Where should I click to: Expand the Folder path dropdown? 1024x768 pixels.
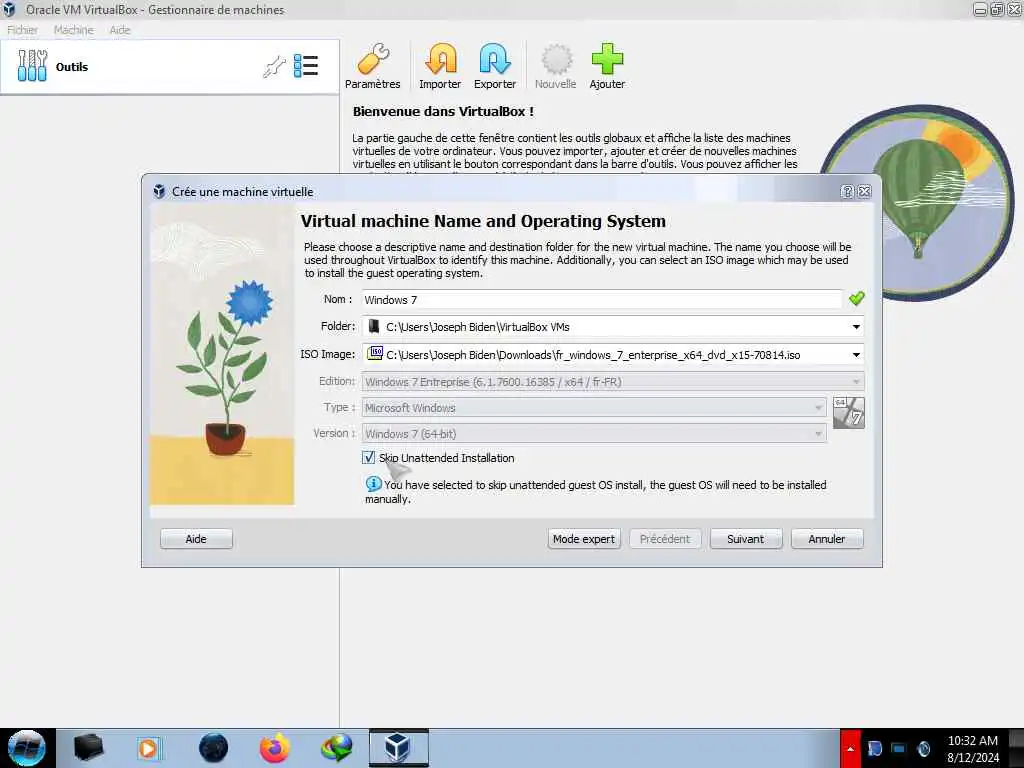click(856, 327)
